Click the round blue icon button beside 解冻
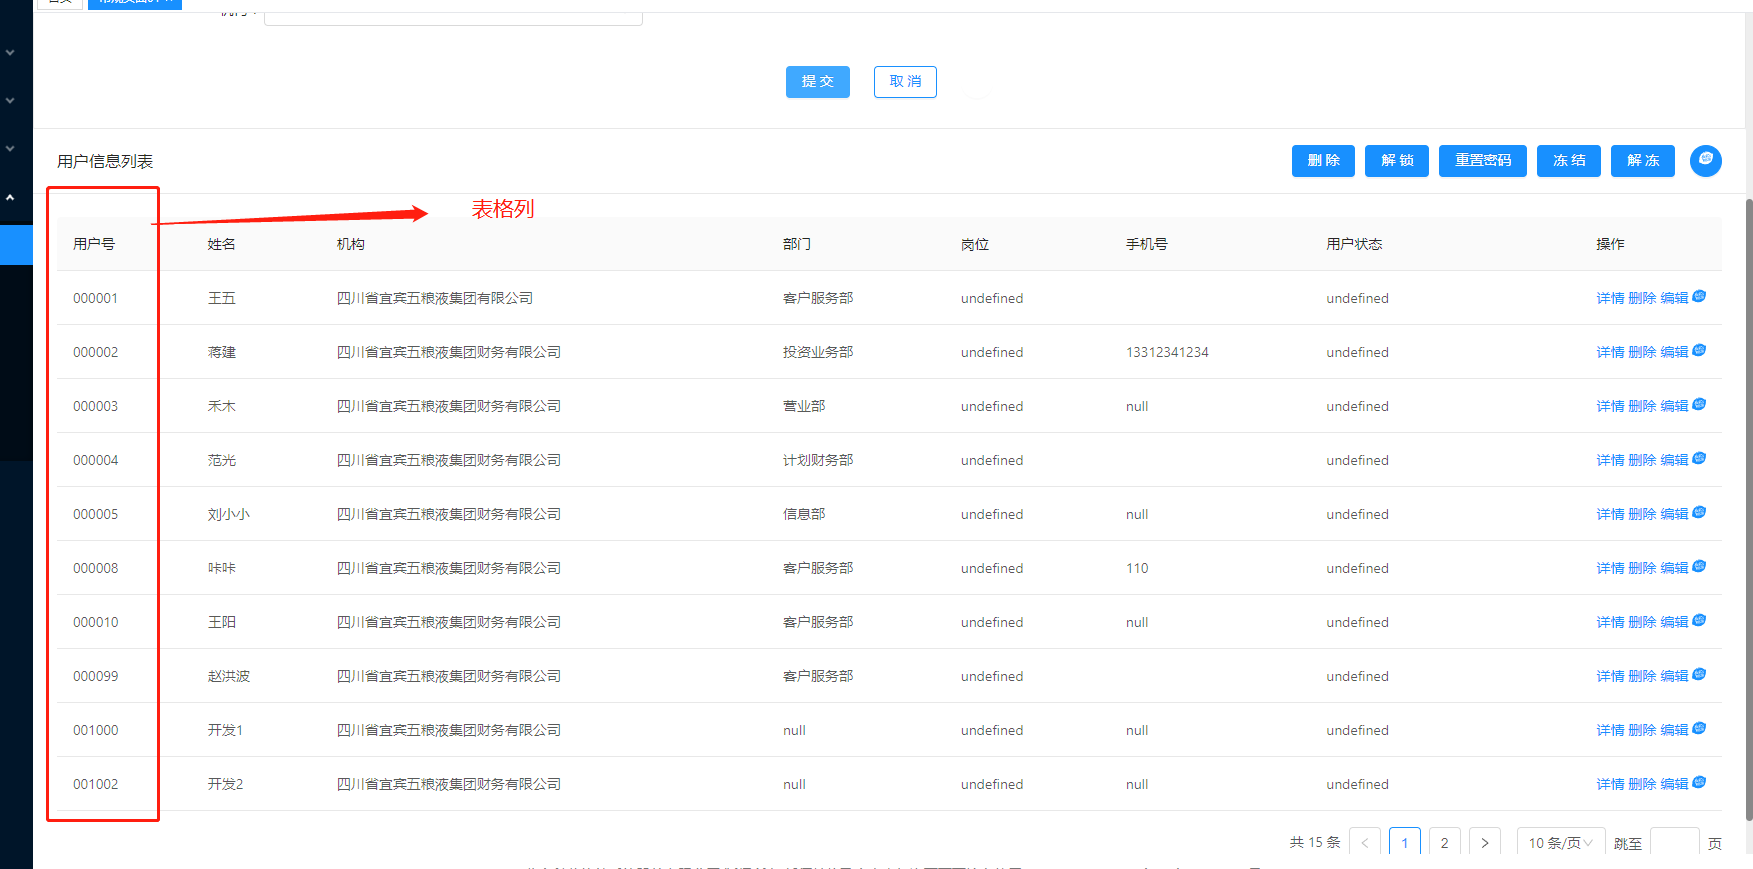Viewport: 1753px width, 869px height. (1706, 160)
